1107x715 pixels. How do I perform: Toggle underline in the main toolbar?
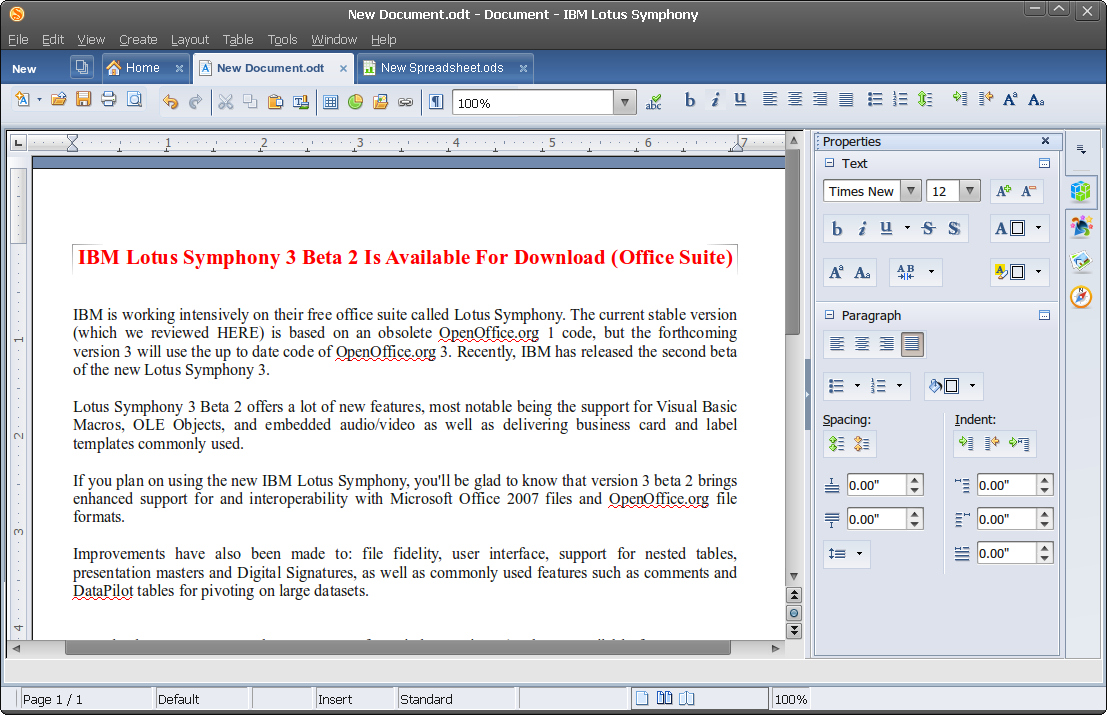coord(740,100)
